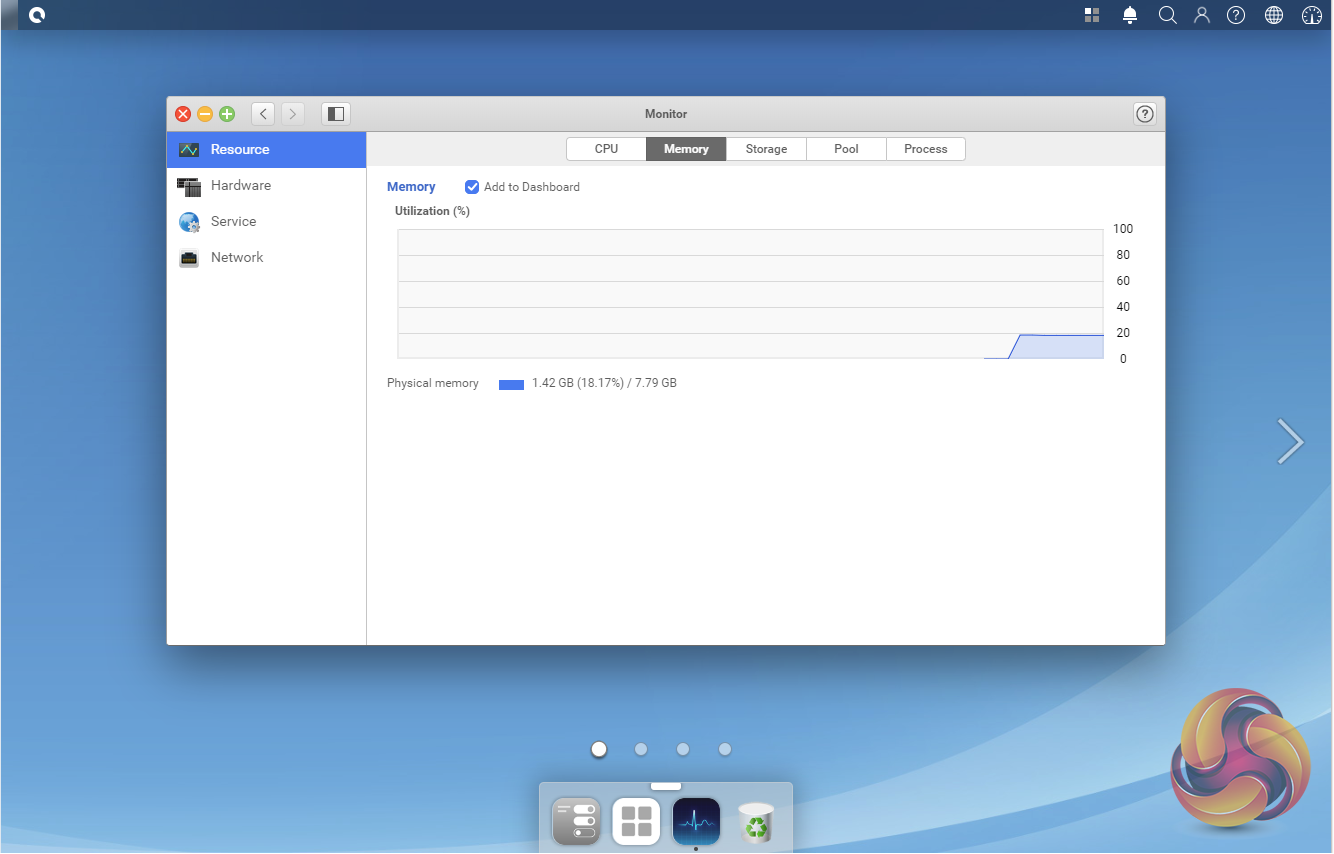1334x854 pixels.
Task: Switch to the Storage tab
Action: 766,149
